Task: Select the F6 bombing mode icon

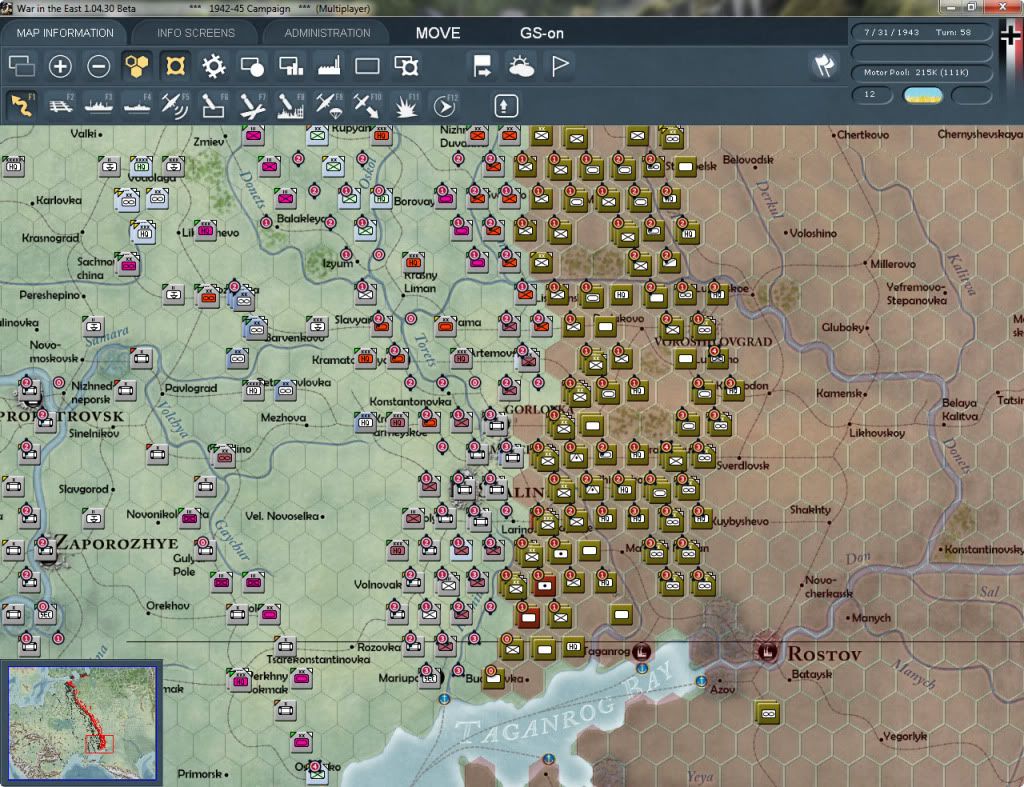Action: [214, 105]
